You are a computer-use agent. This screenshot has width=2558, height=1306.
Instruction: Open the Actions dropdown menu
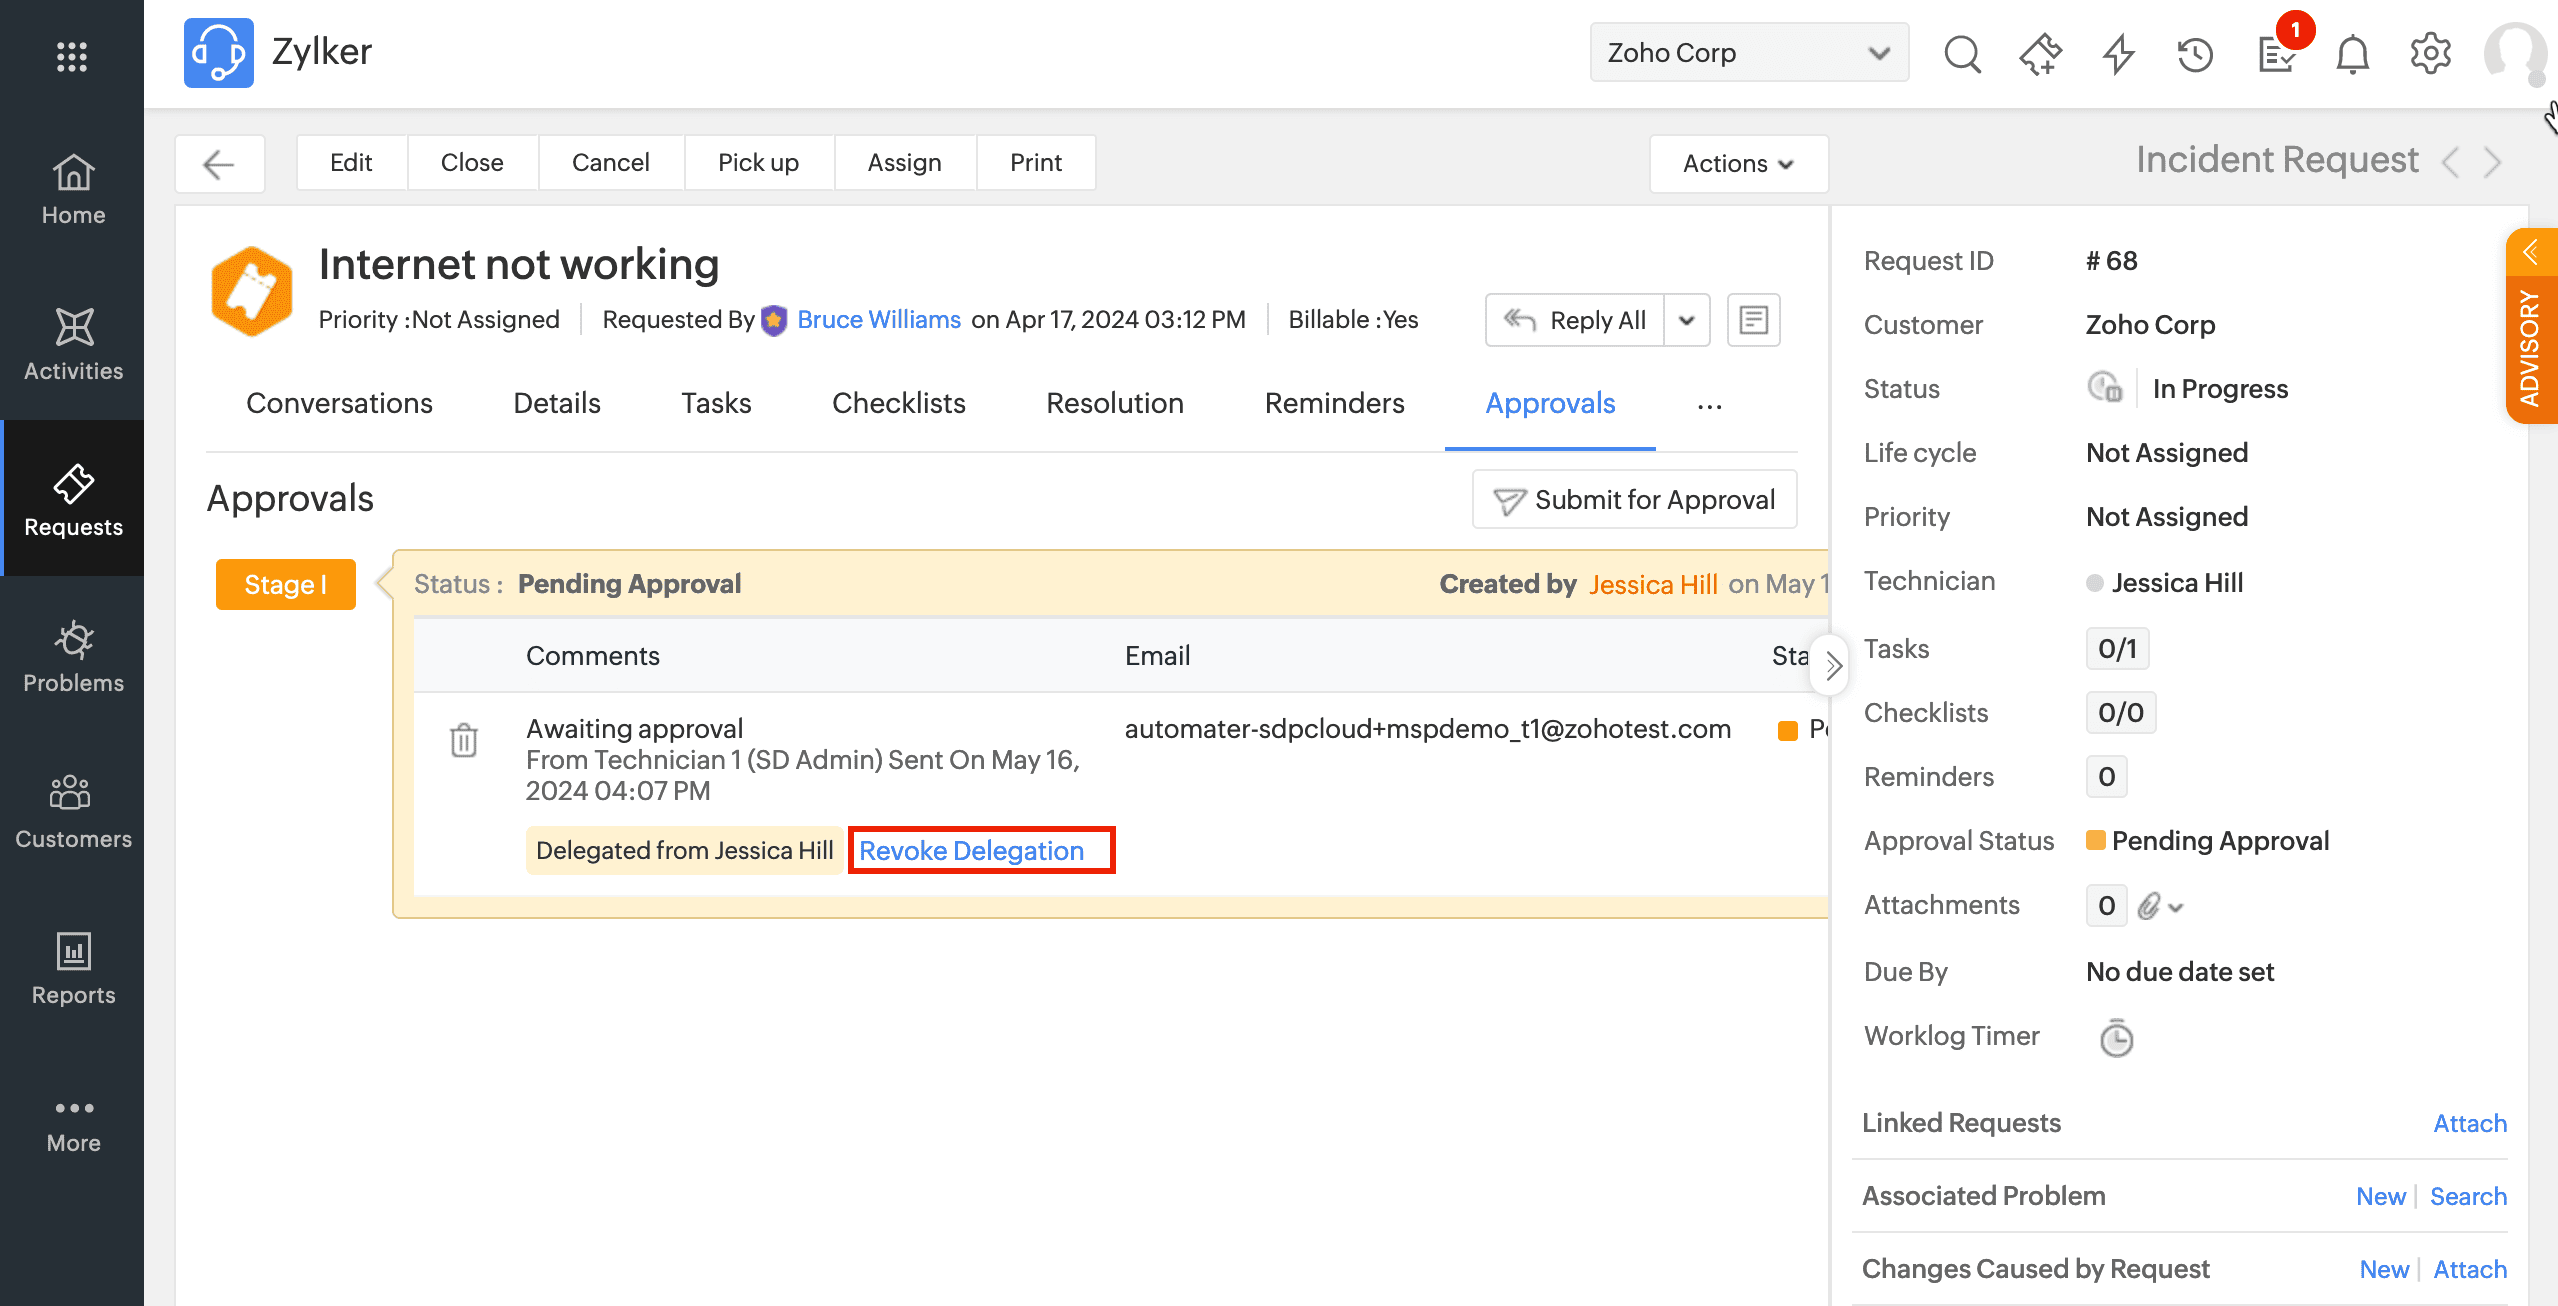[1738, 163]
